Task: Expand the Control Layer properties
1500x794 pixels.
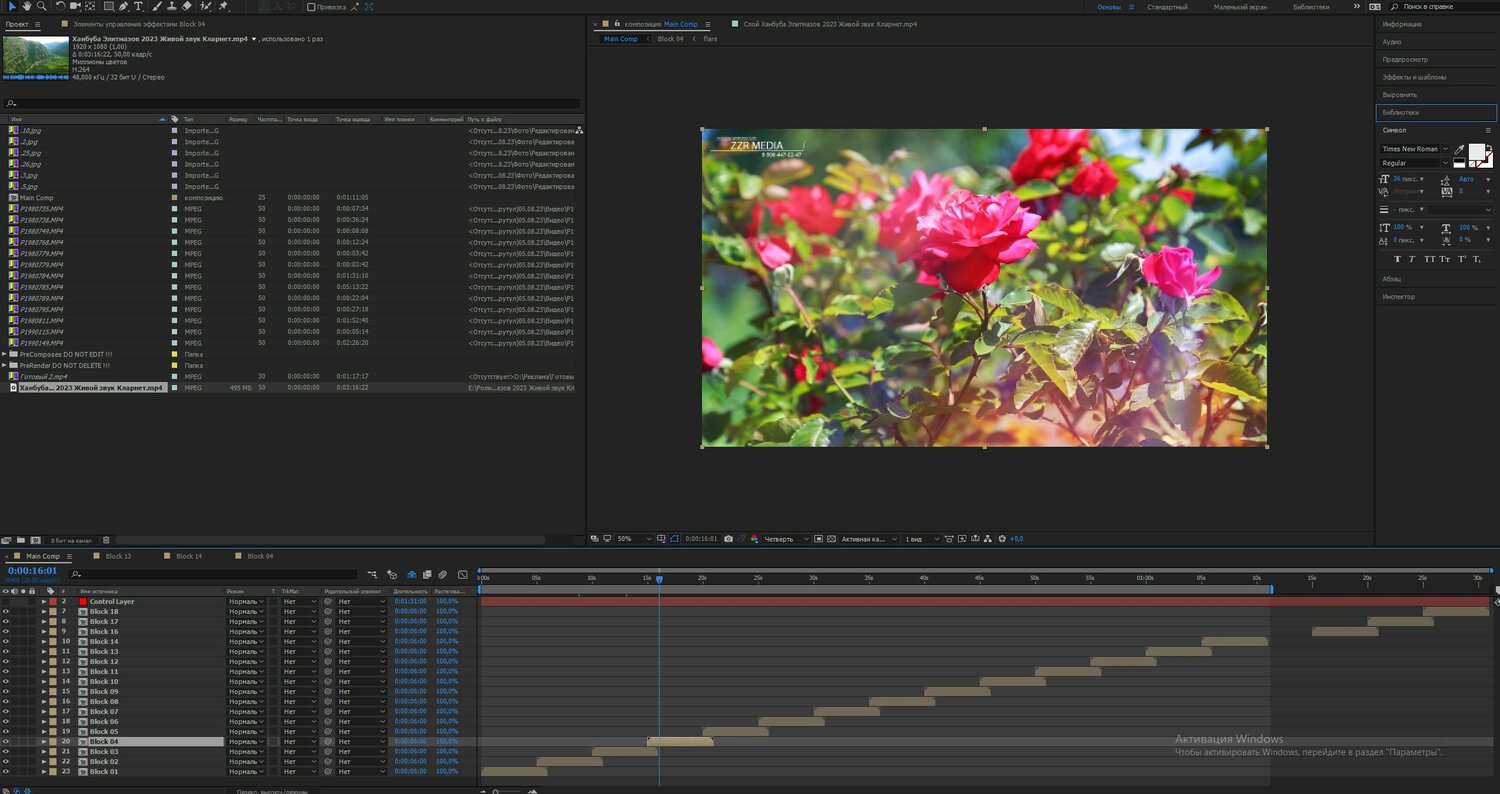Action: tap(44, 601)
